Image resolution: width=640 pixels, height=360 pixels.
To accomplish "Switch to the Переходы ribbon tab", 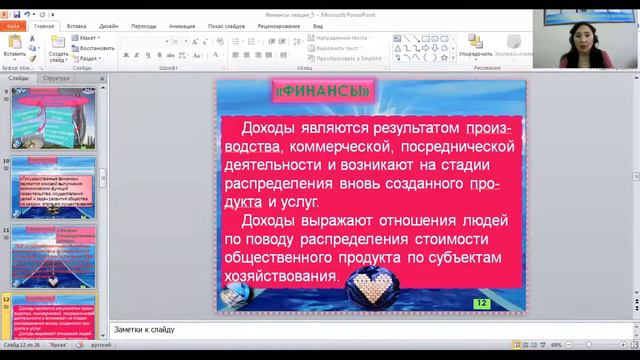I will 144,26.
